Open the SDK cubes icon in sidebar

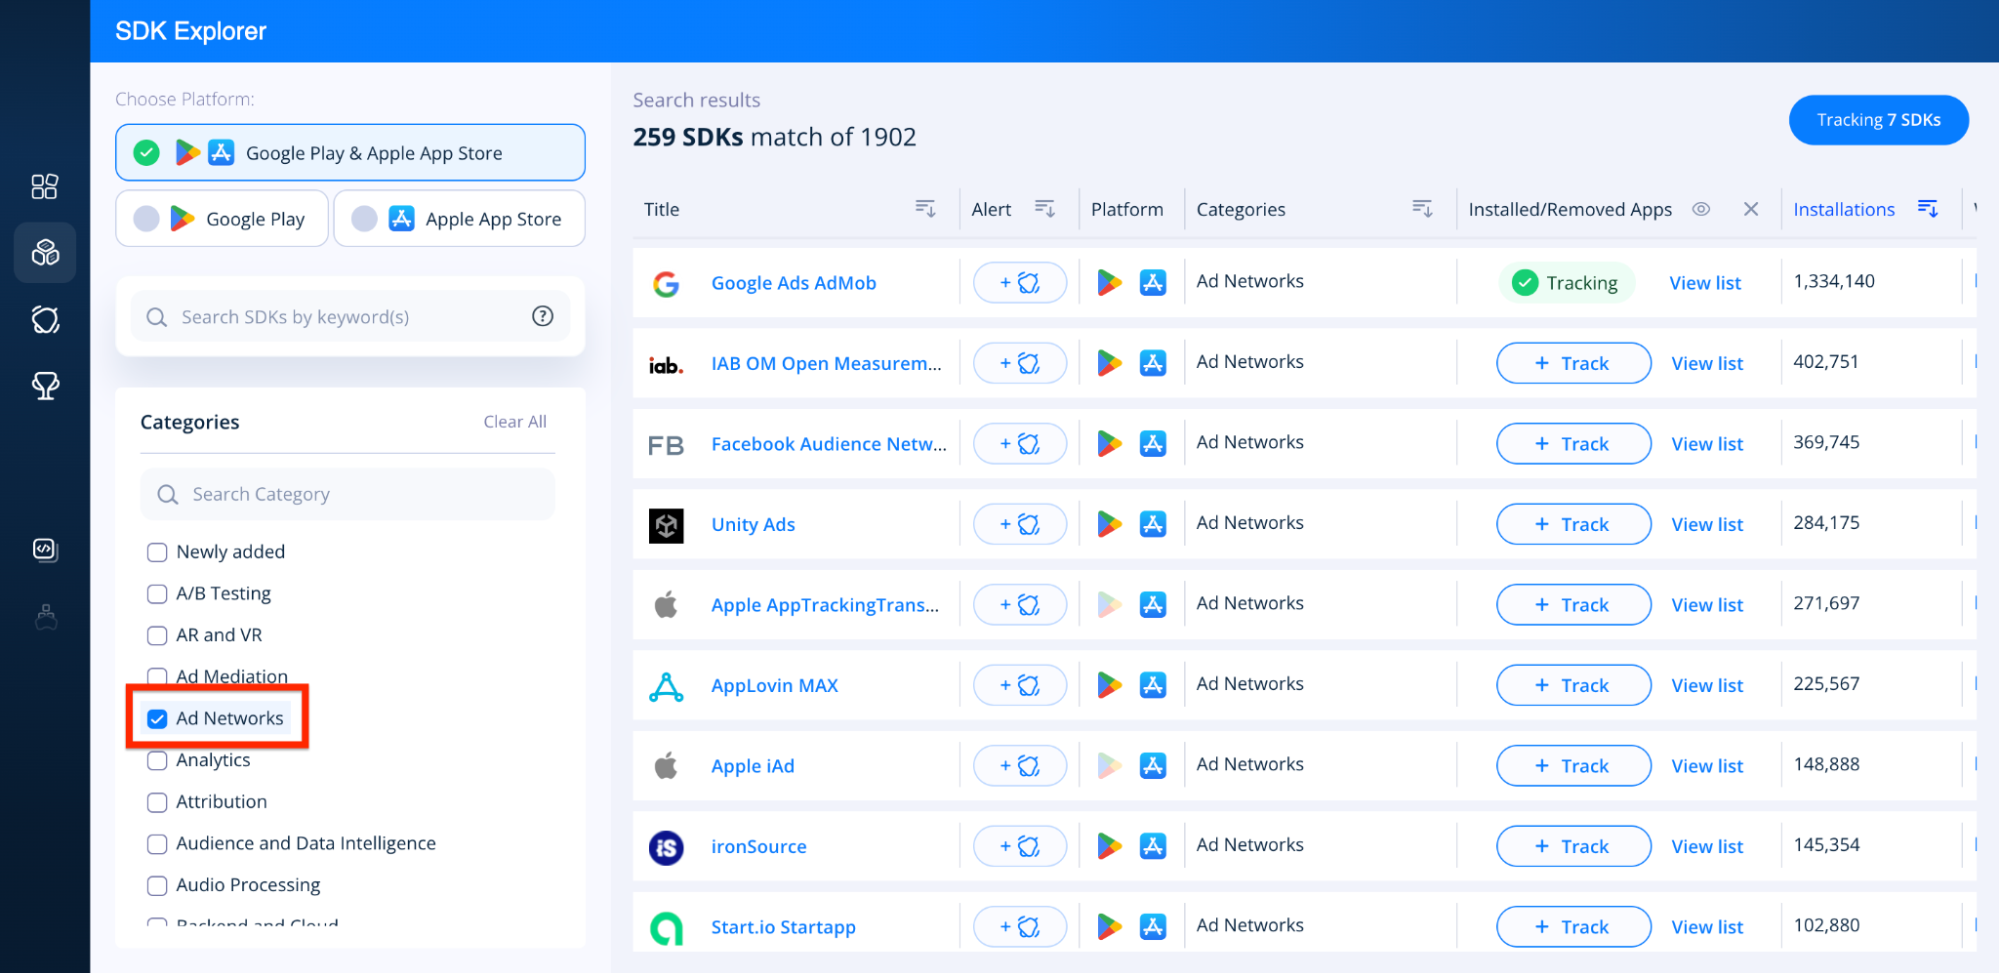[x=45, y=252]
